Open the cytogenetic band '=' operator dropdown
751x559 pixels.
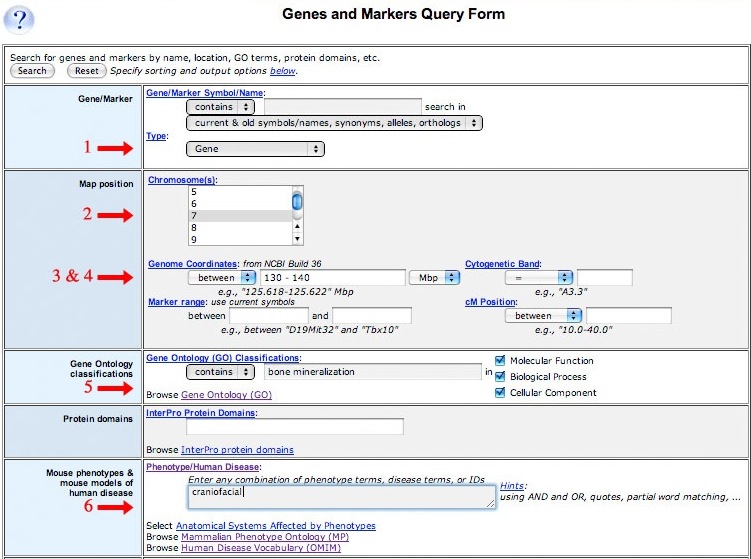tap(539, 278)
